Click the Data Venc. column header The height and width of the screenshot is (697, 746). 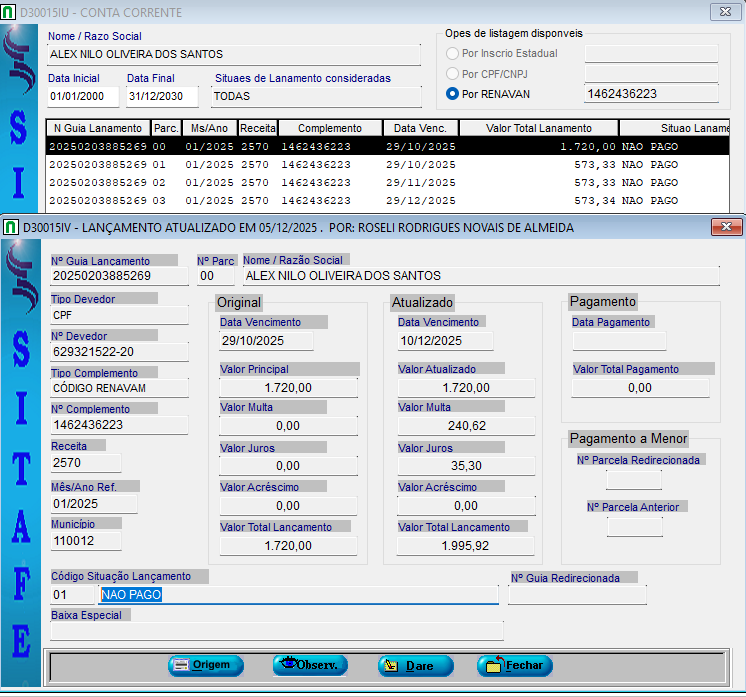421,128
